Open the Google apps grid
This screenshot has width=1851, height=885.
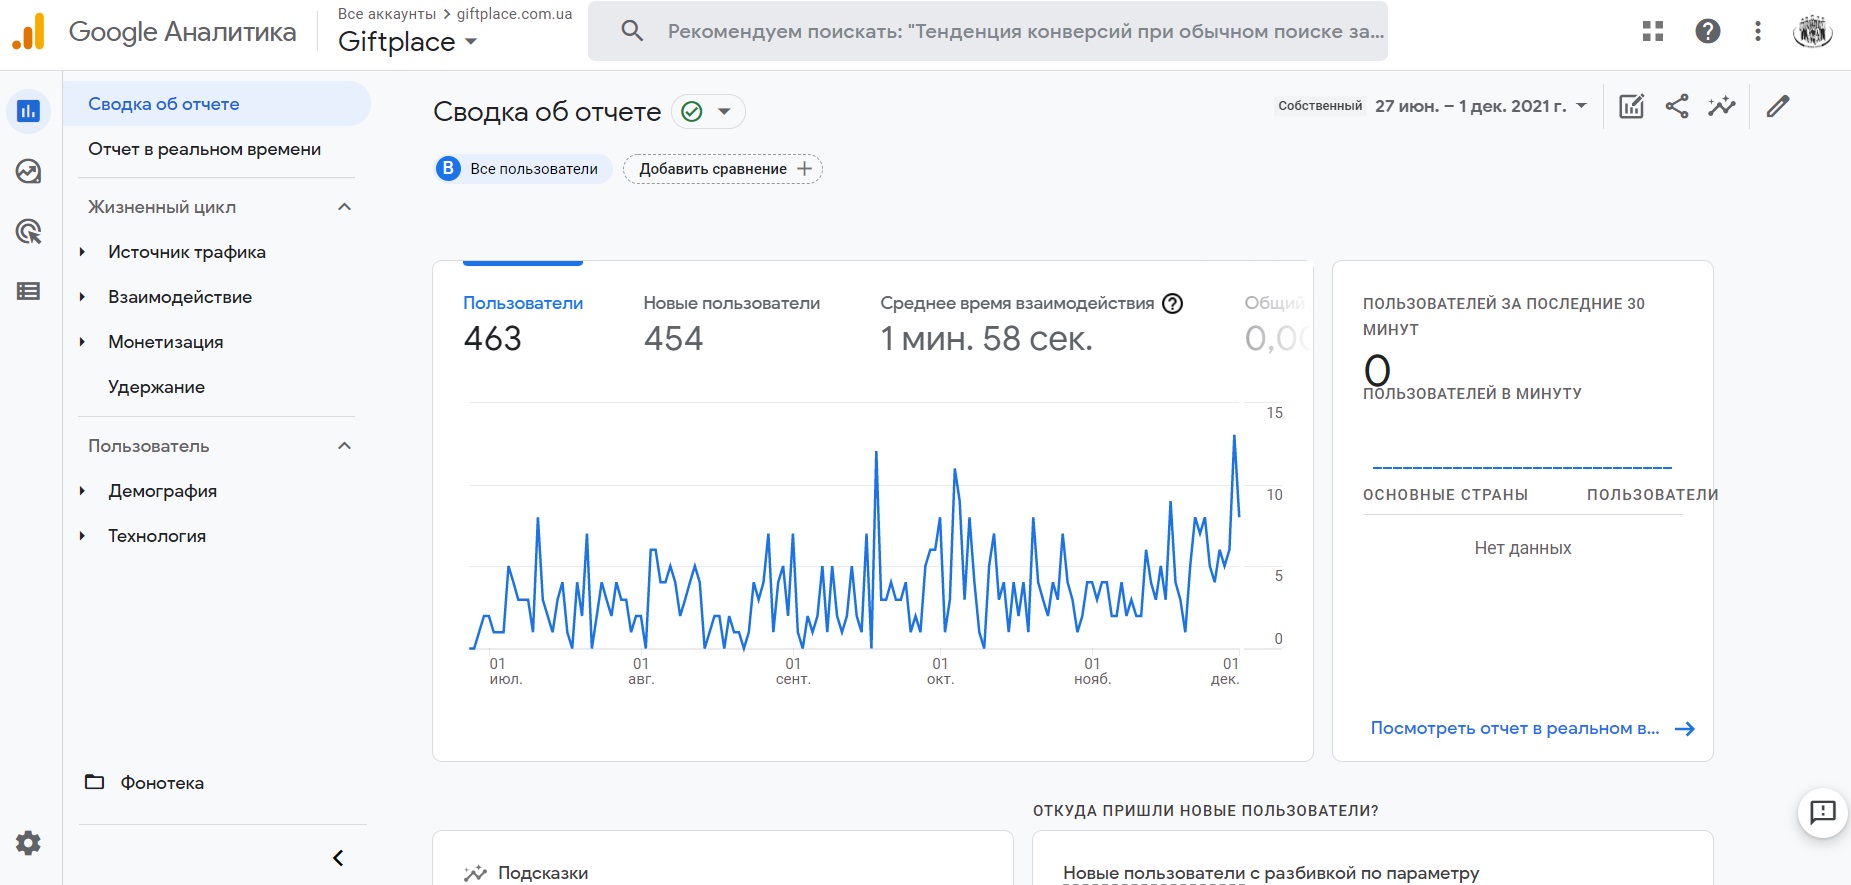coord(1653,31)
